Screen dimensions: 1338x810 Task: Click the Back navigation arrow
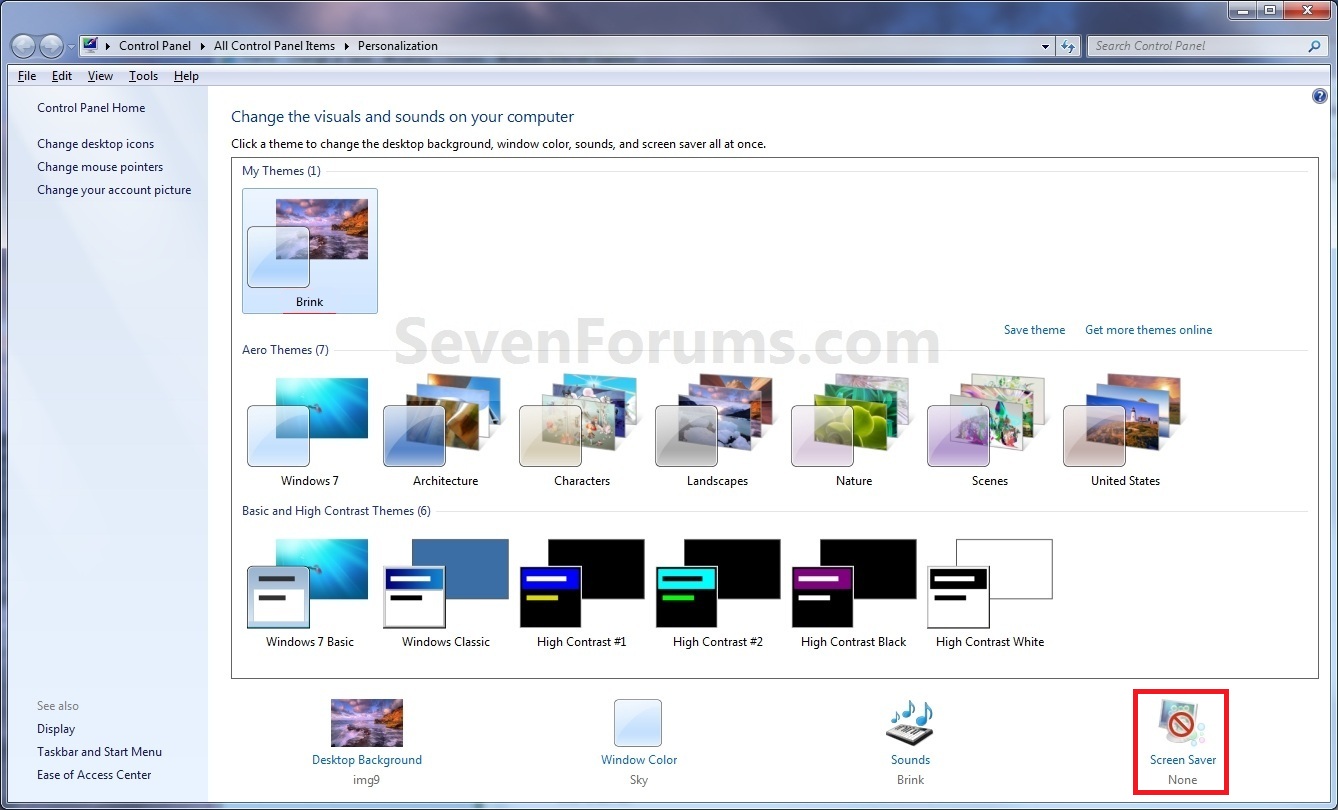pyautogui.click(x=22, y=45)
